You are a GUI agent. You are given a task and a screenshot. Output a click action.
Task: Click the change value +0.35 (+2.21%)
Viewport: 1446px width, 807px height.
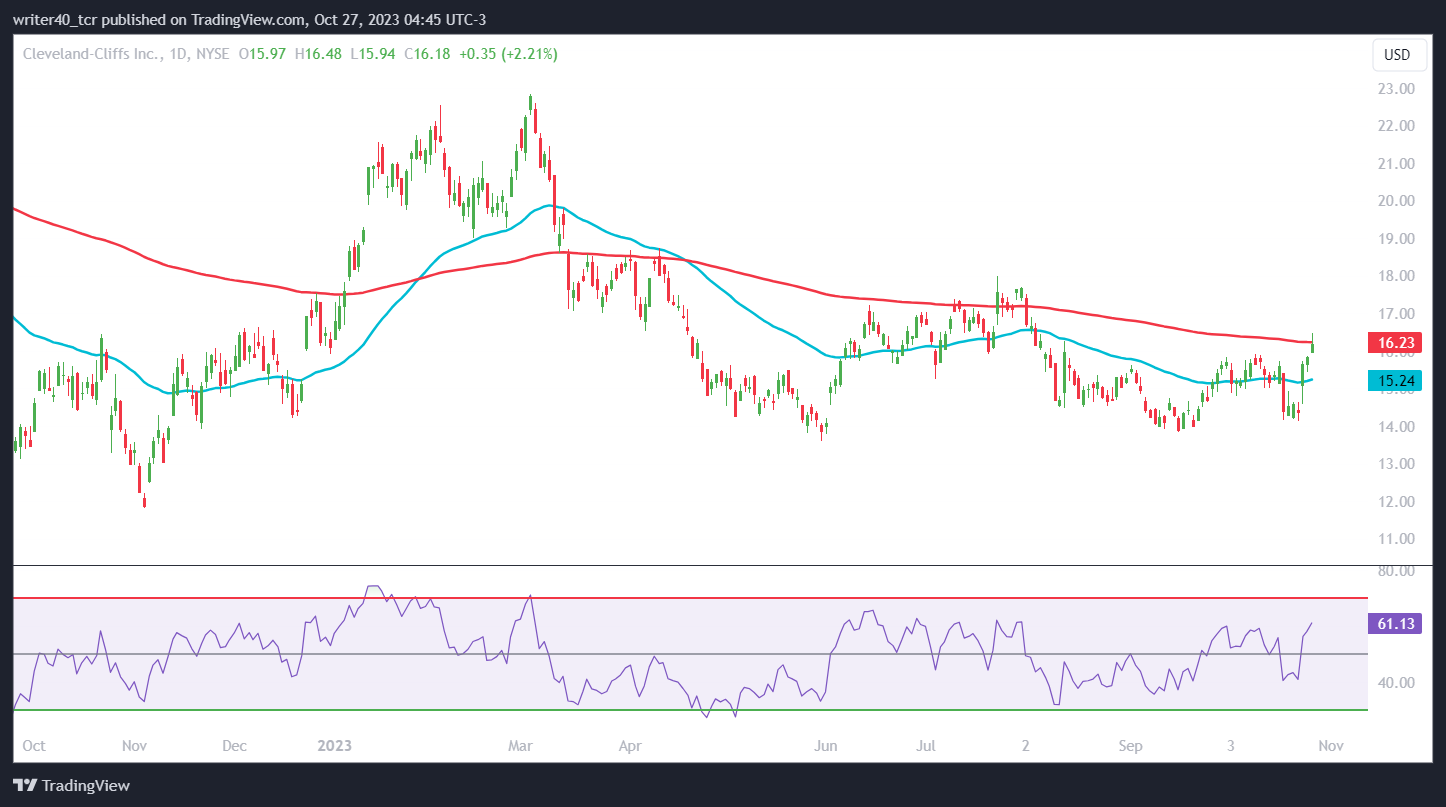(508, 54)
